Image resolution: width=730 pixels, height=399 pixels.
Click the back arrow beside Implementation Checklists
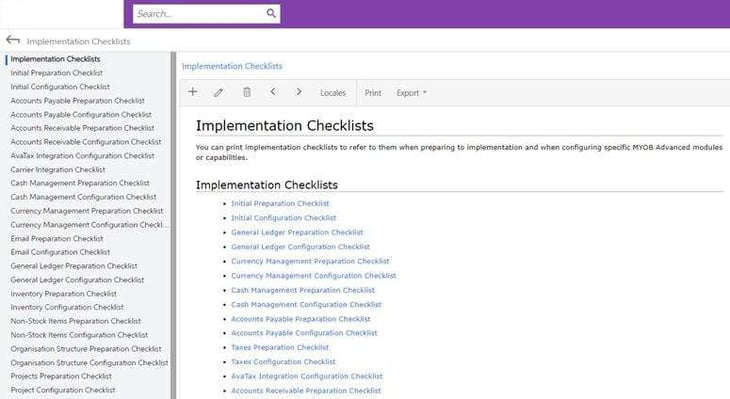point(13,41)
